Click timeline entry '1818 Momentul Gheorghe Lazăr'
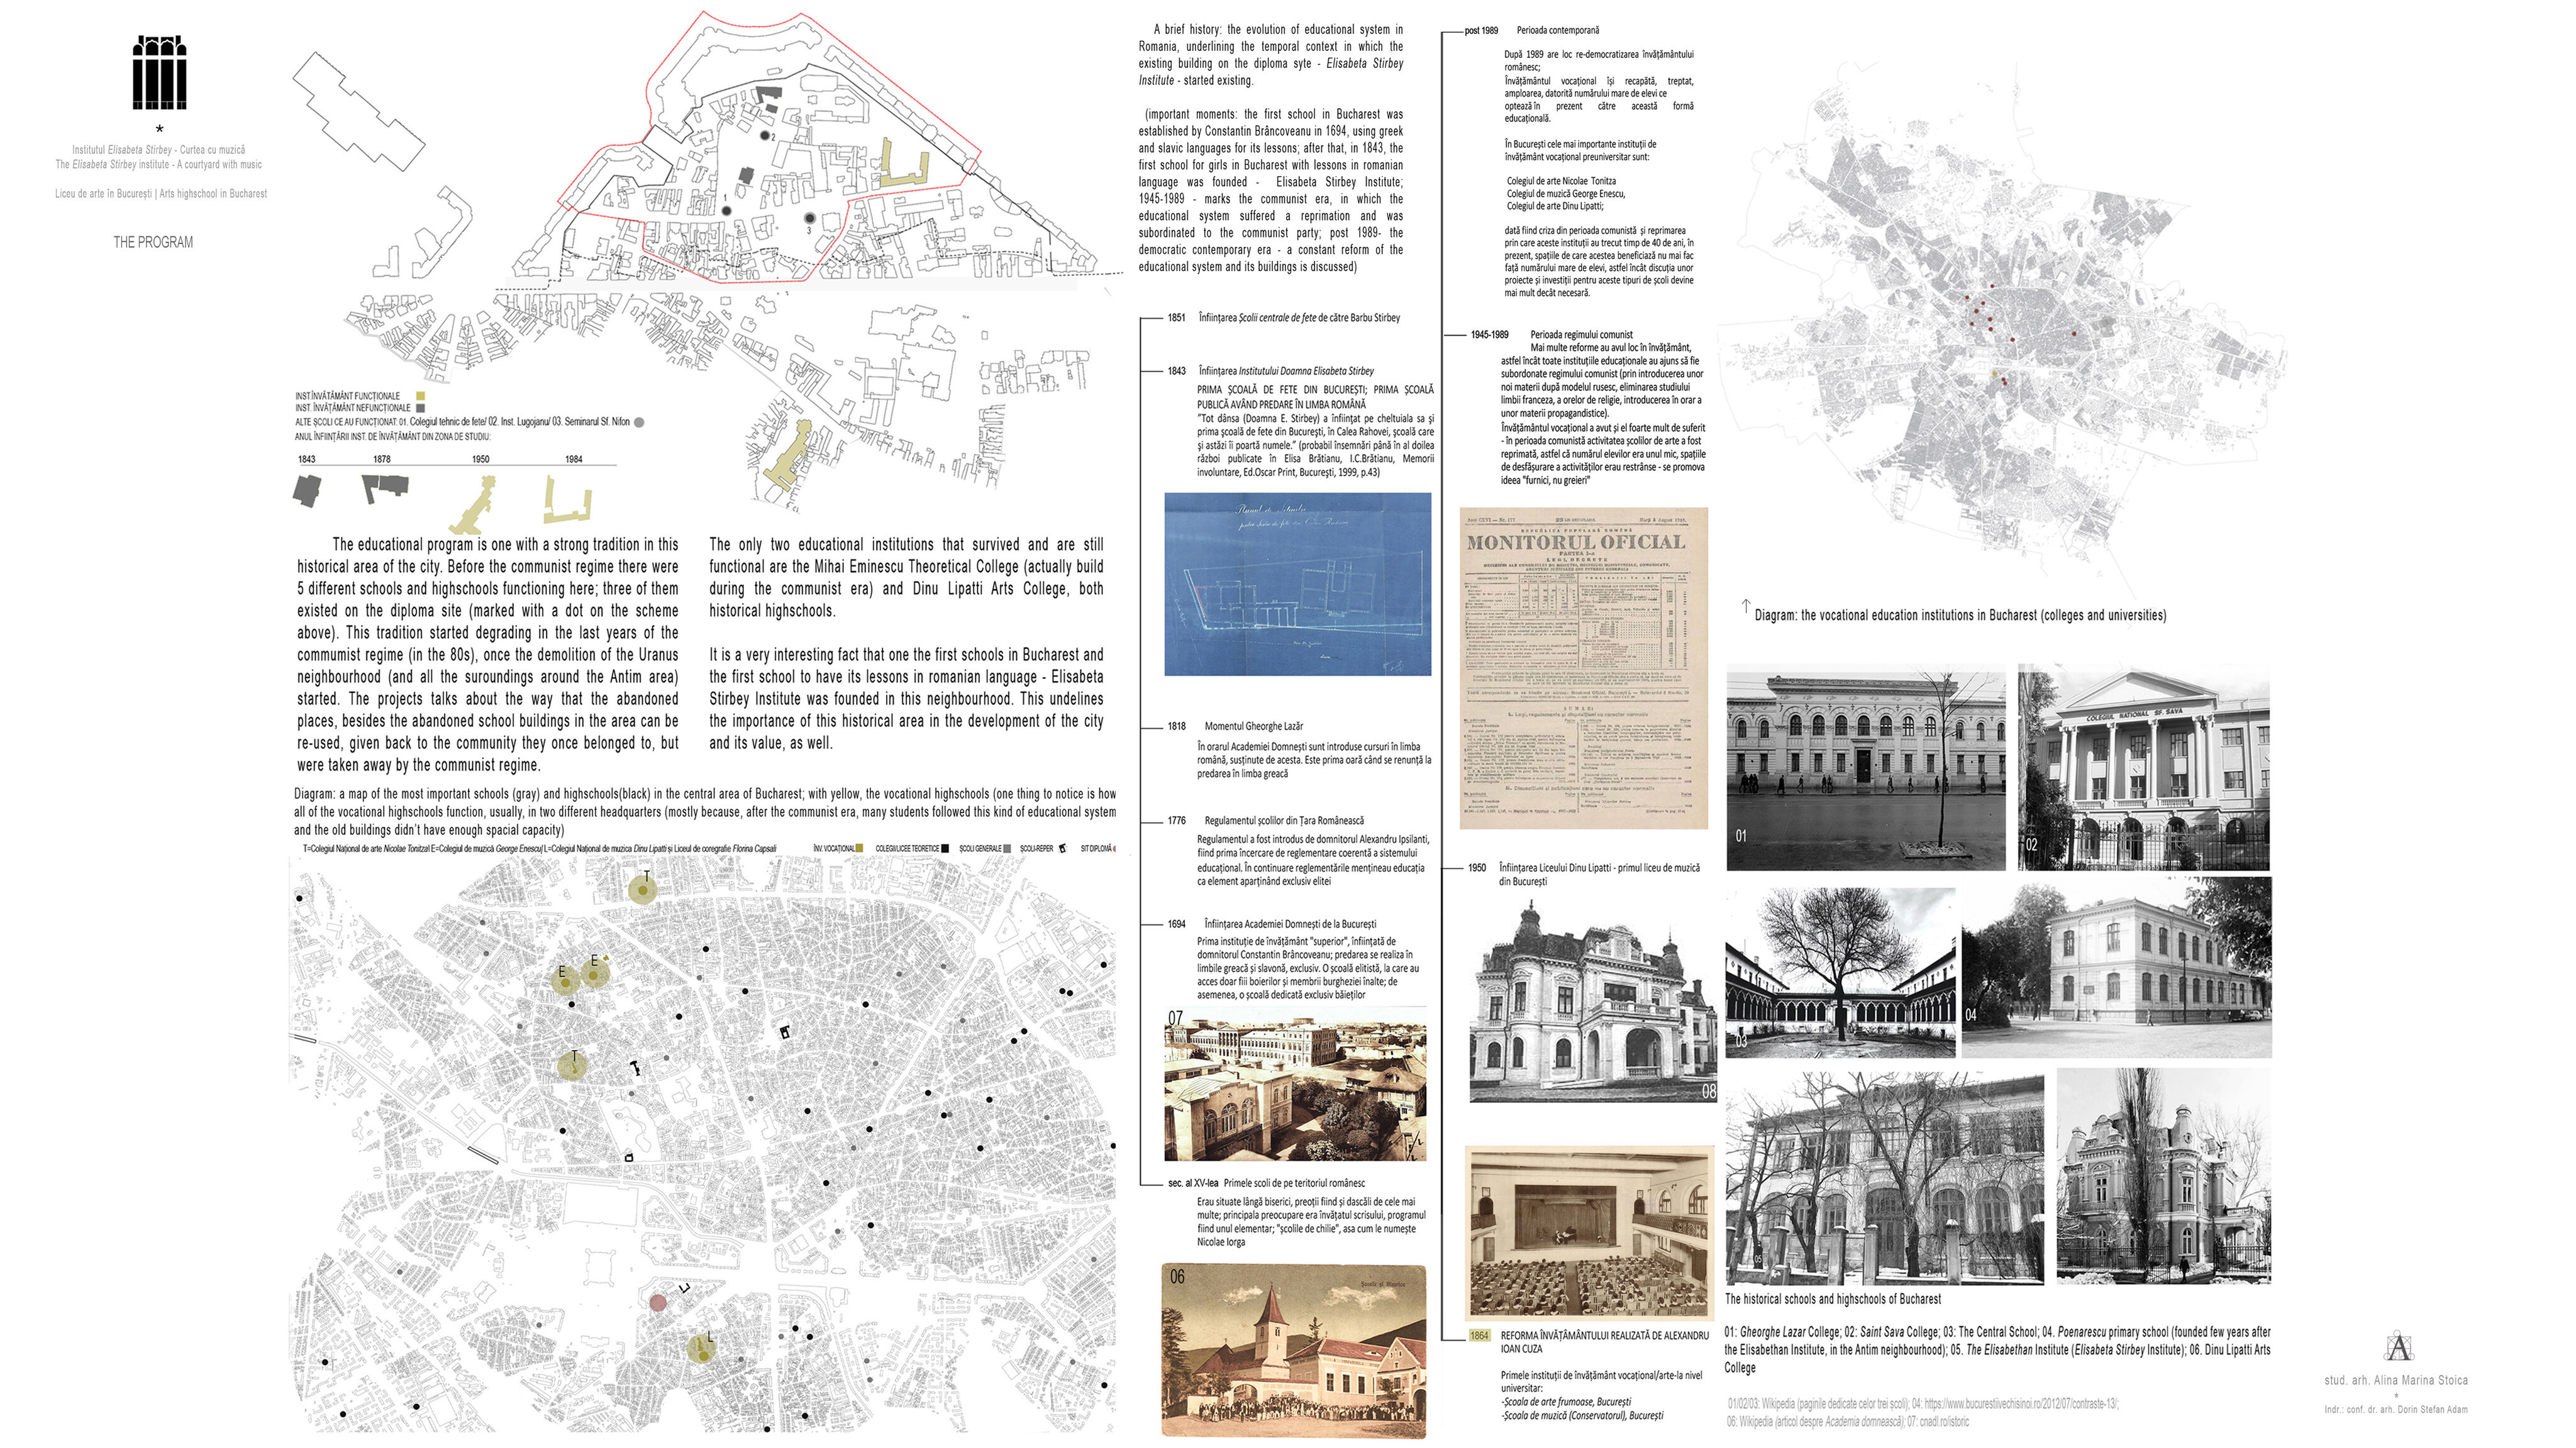Viewport: 2576px width, 1448px height. point(1235,726)
